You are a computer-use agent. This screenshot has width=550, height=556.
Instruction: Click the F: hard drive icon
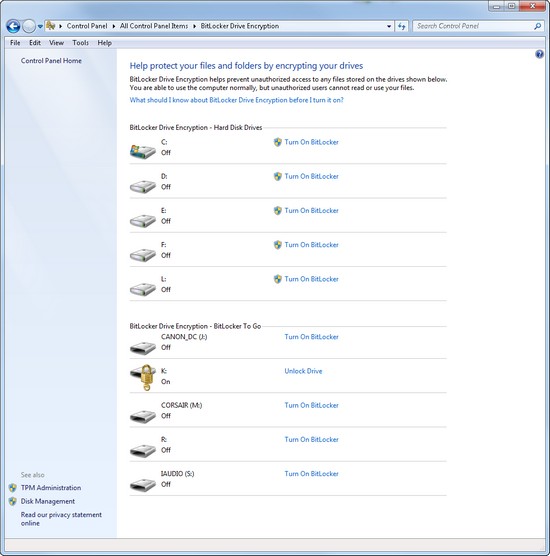click(x=143, y=254)
